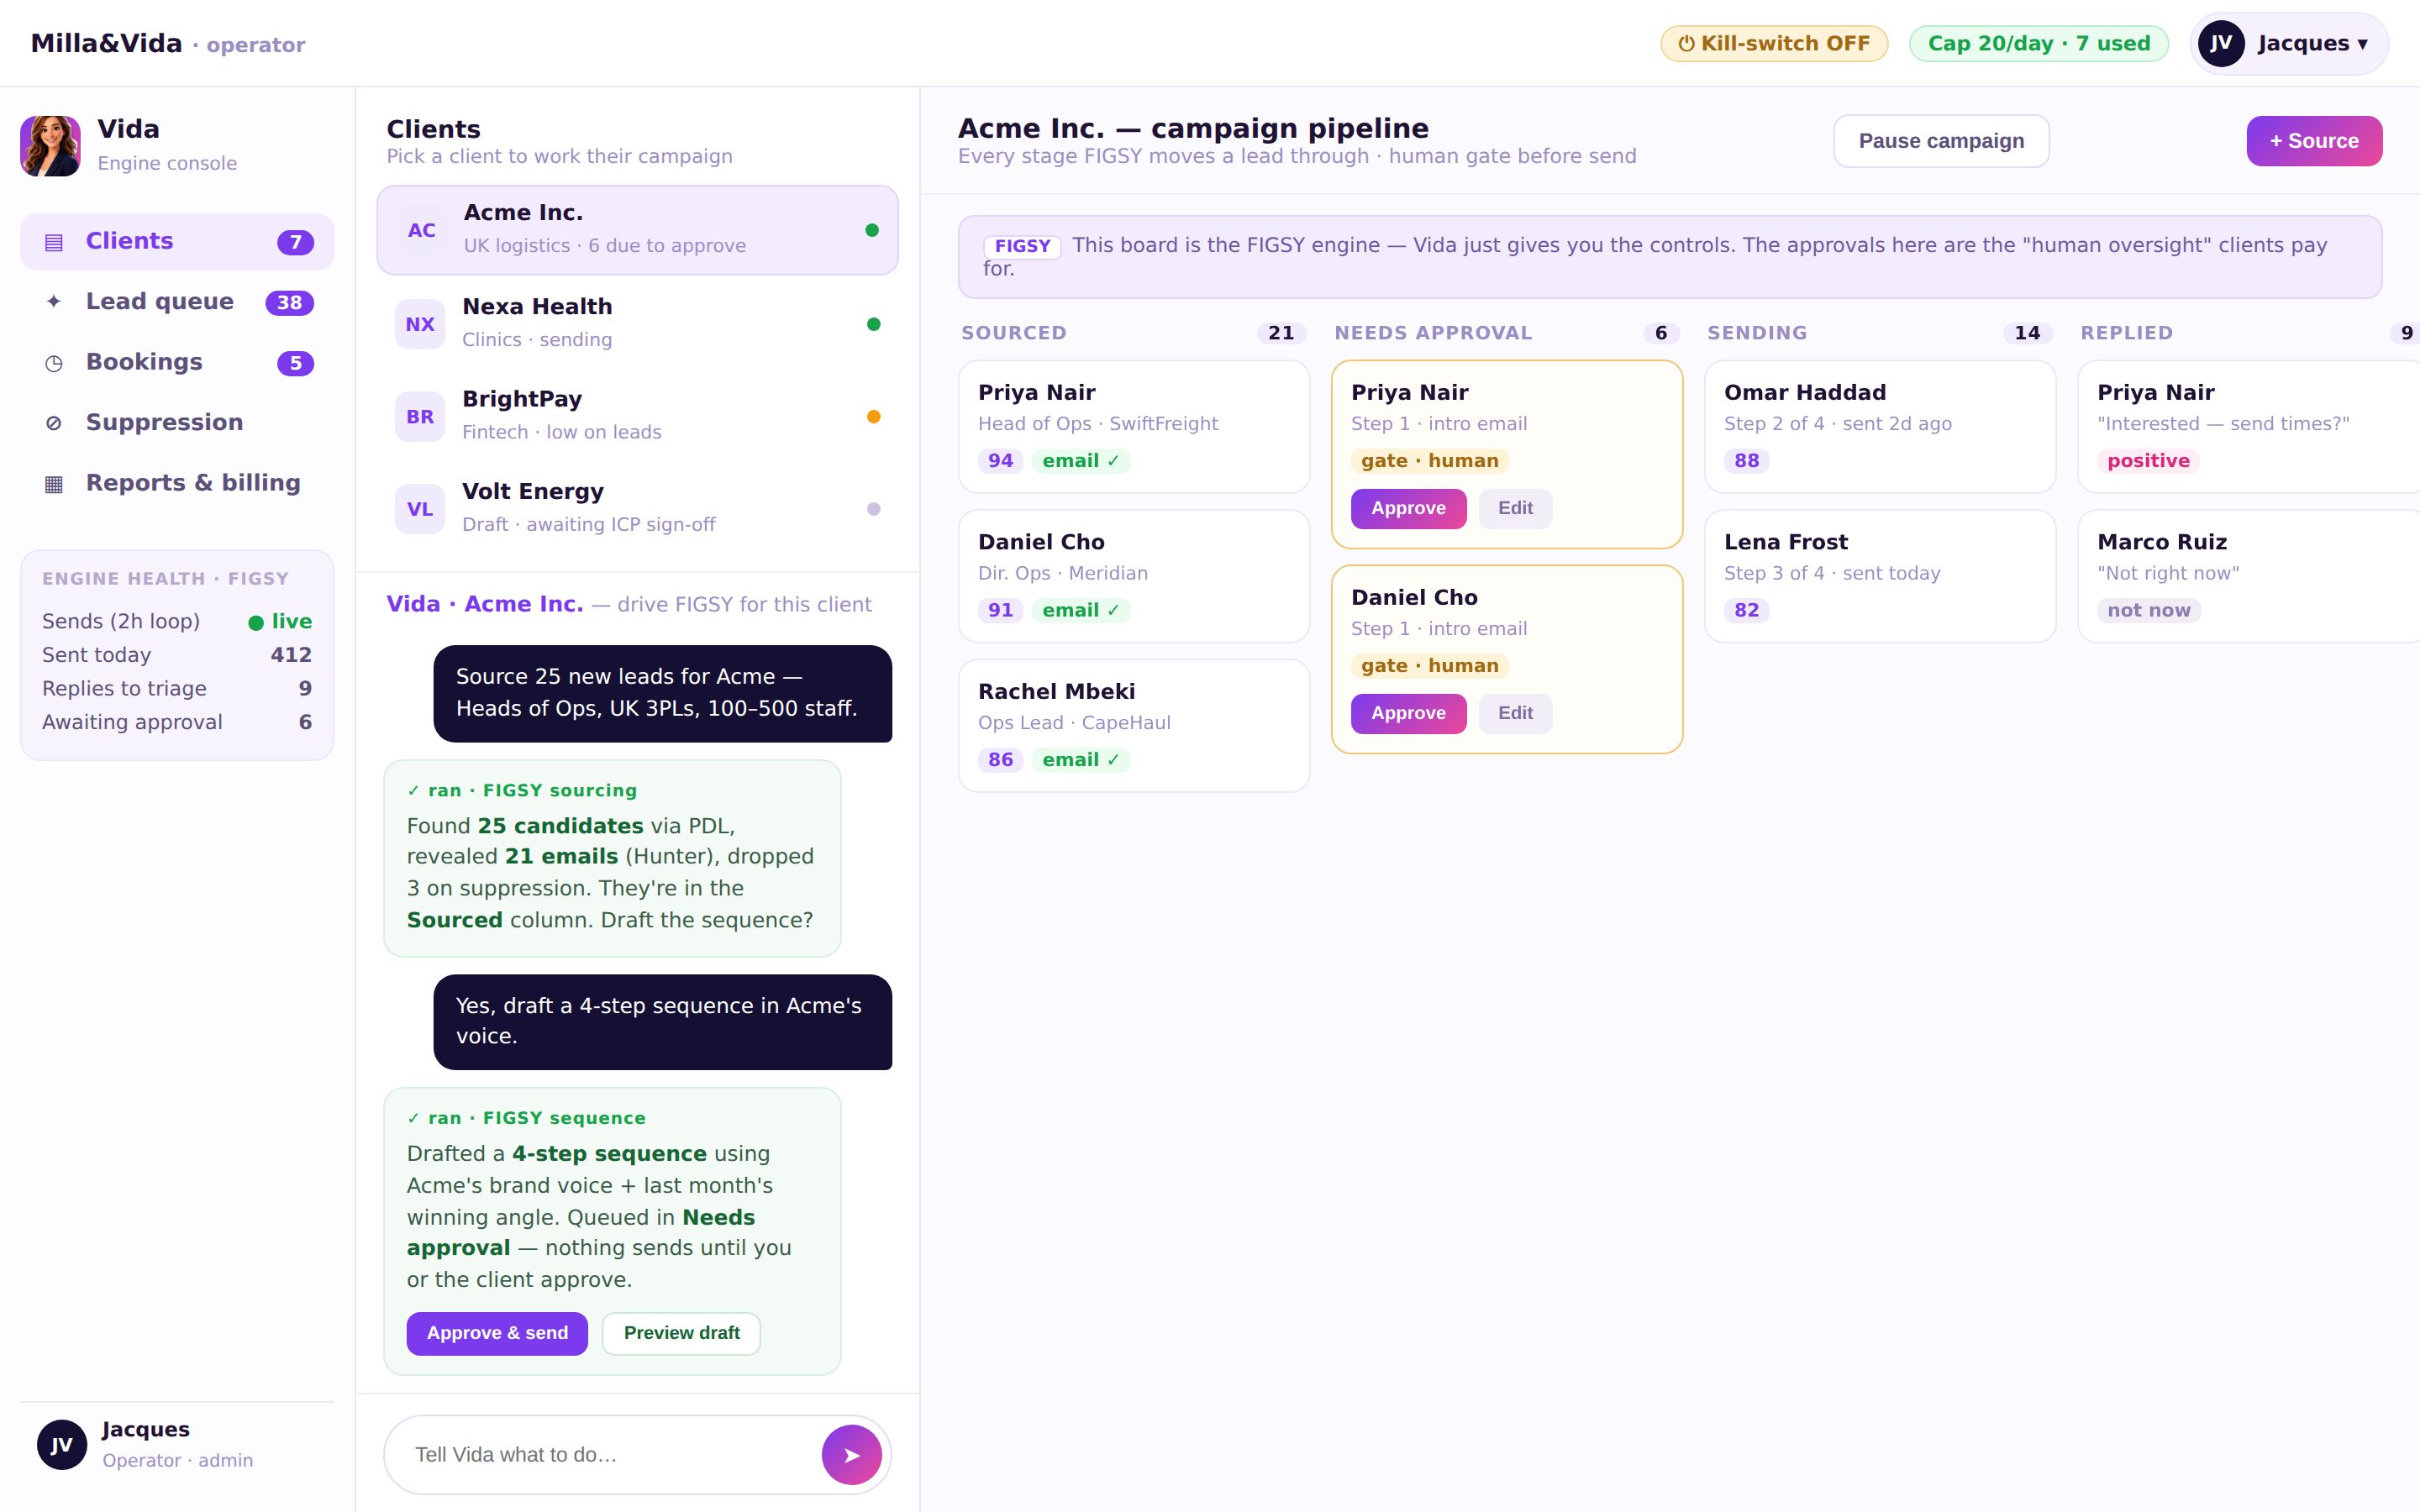Open Suppression list page
This screenshot has width=2420, height=1512.
(x=177, y=423)
